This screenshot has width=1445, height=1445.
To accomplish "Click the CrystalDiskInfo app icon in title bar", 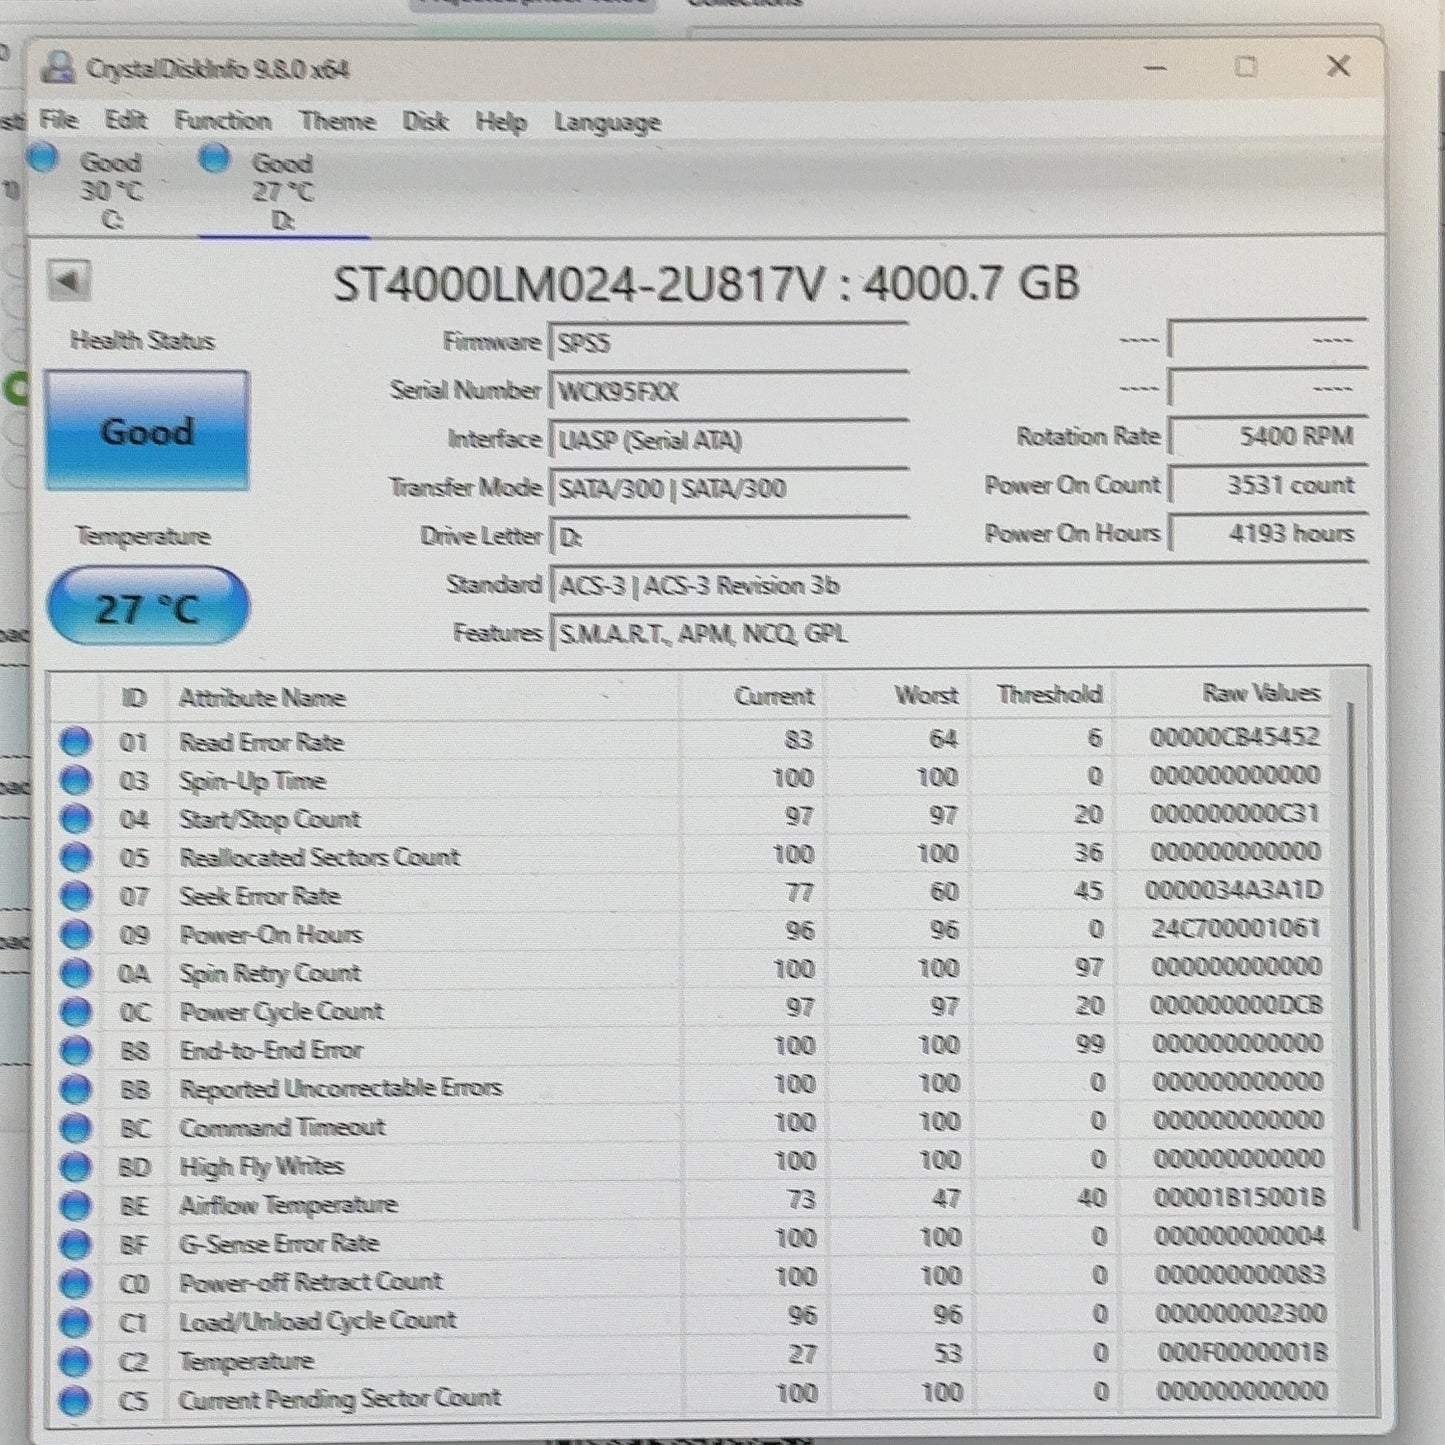I will [x=60, y=68].
